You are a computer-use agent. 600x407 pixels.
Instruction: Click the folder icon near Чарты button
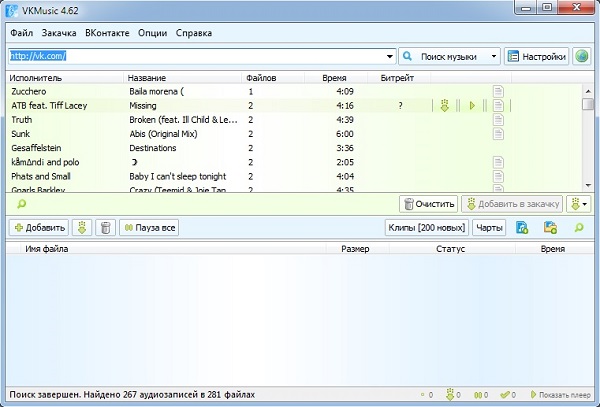point(550,228)
